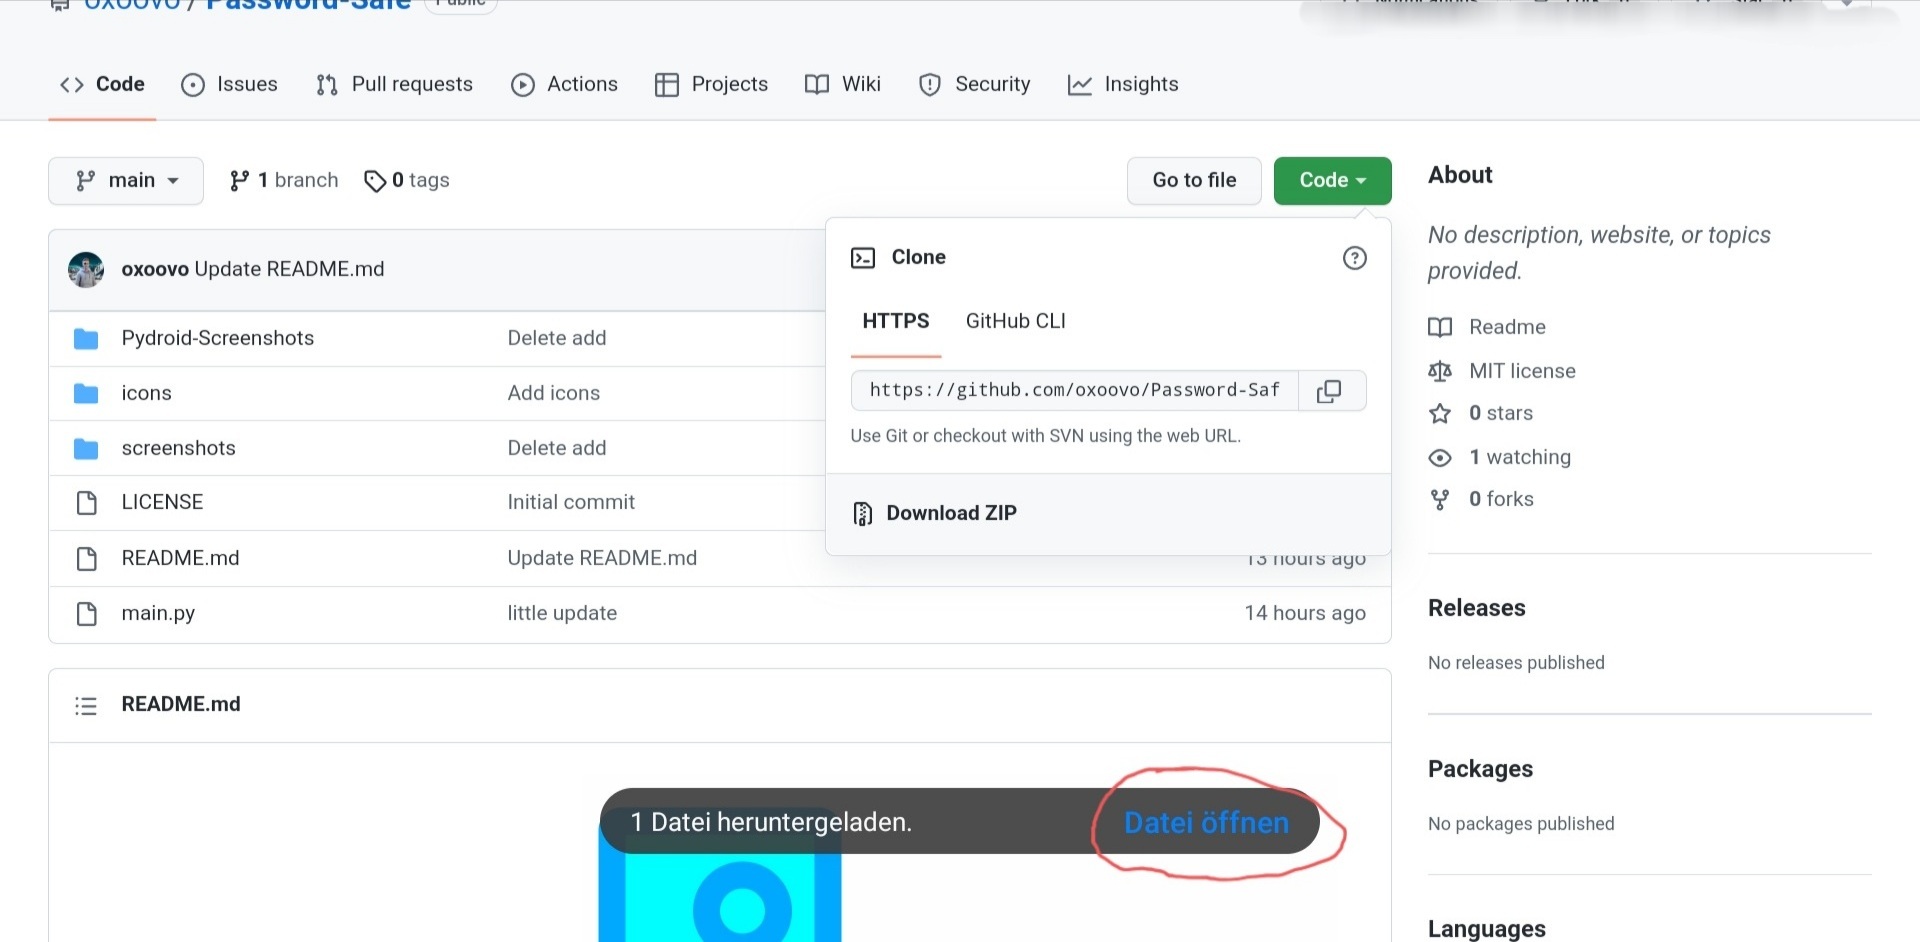Open the icons folder
1920x942 pixels.
[147, 393]
